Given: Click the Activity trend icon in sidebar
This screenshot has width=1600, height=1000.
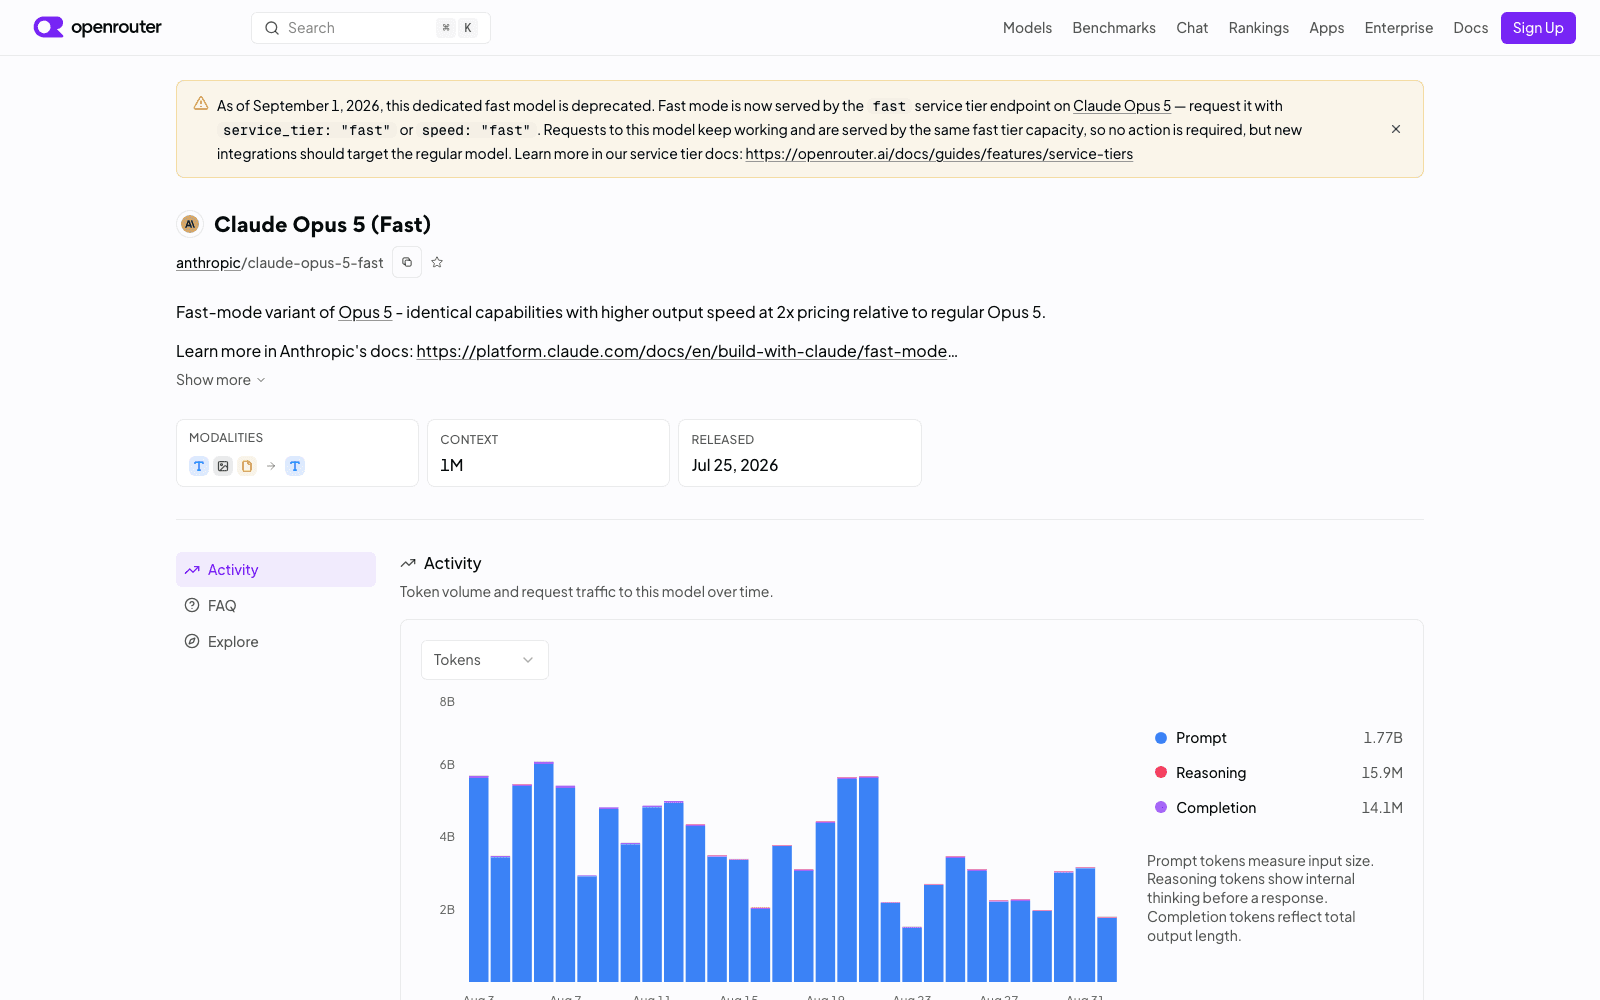Looking at the screenshot, I should 192,570.
